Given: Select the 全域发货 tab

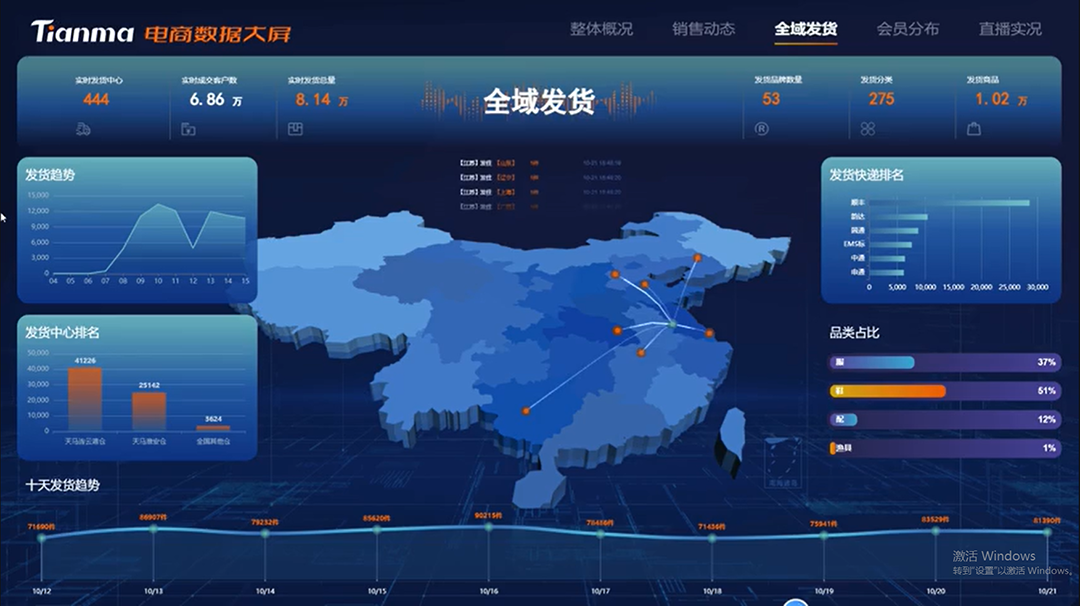Looking at the screenshot, I should 805,29.
